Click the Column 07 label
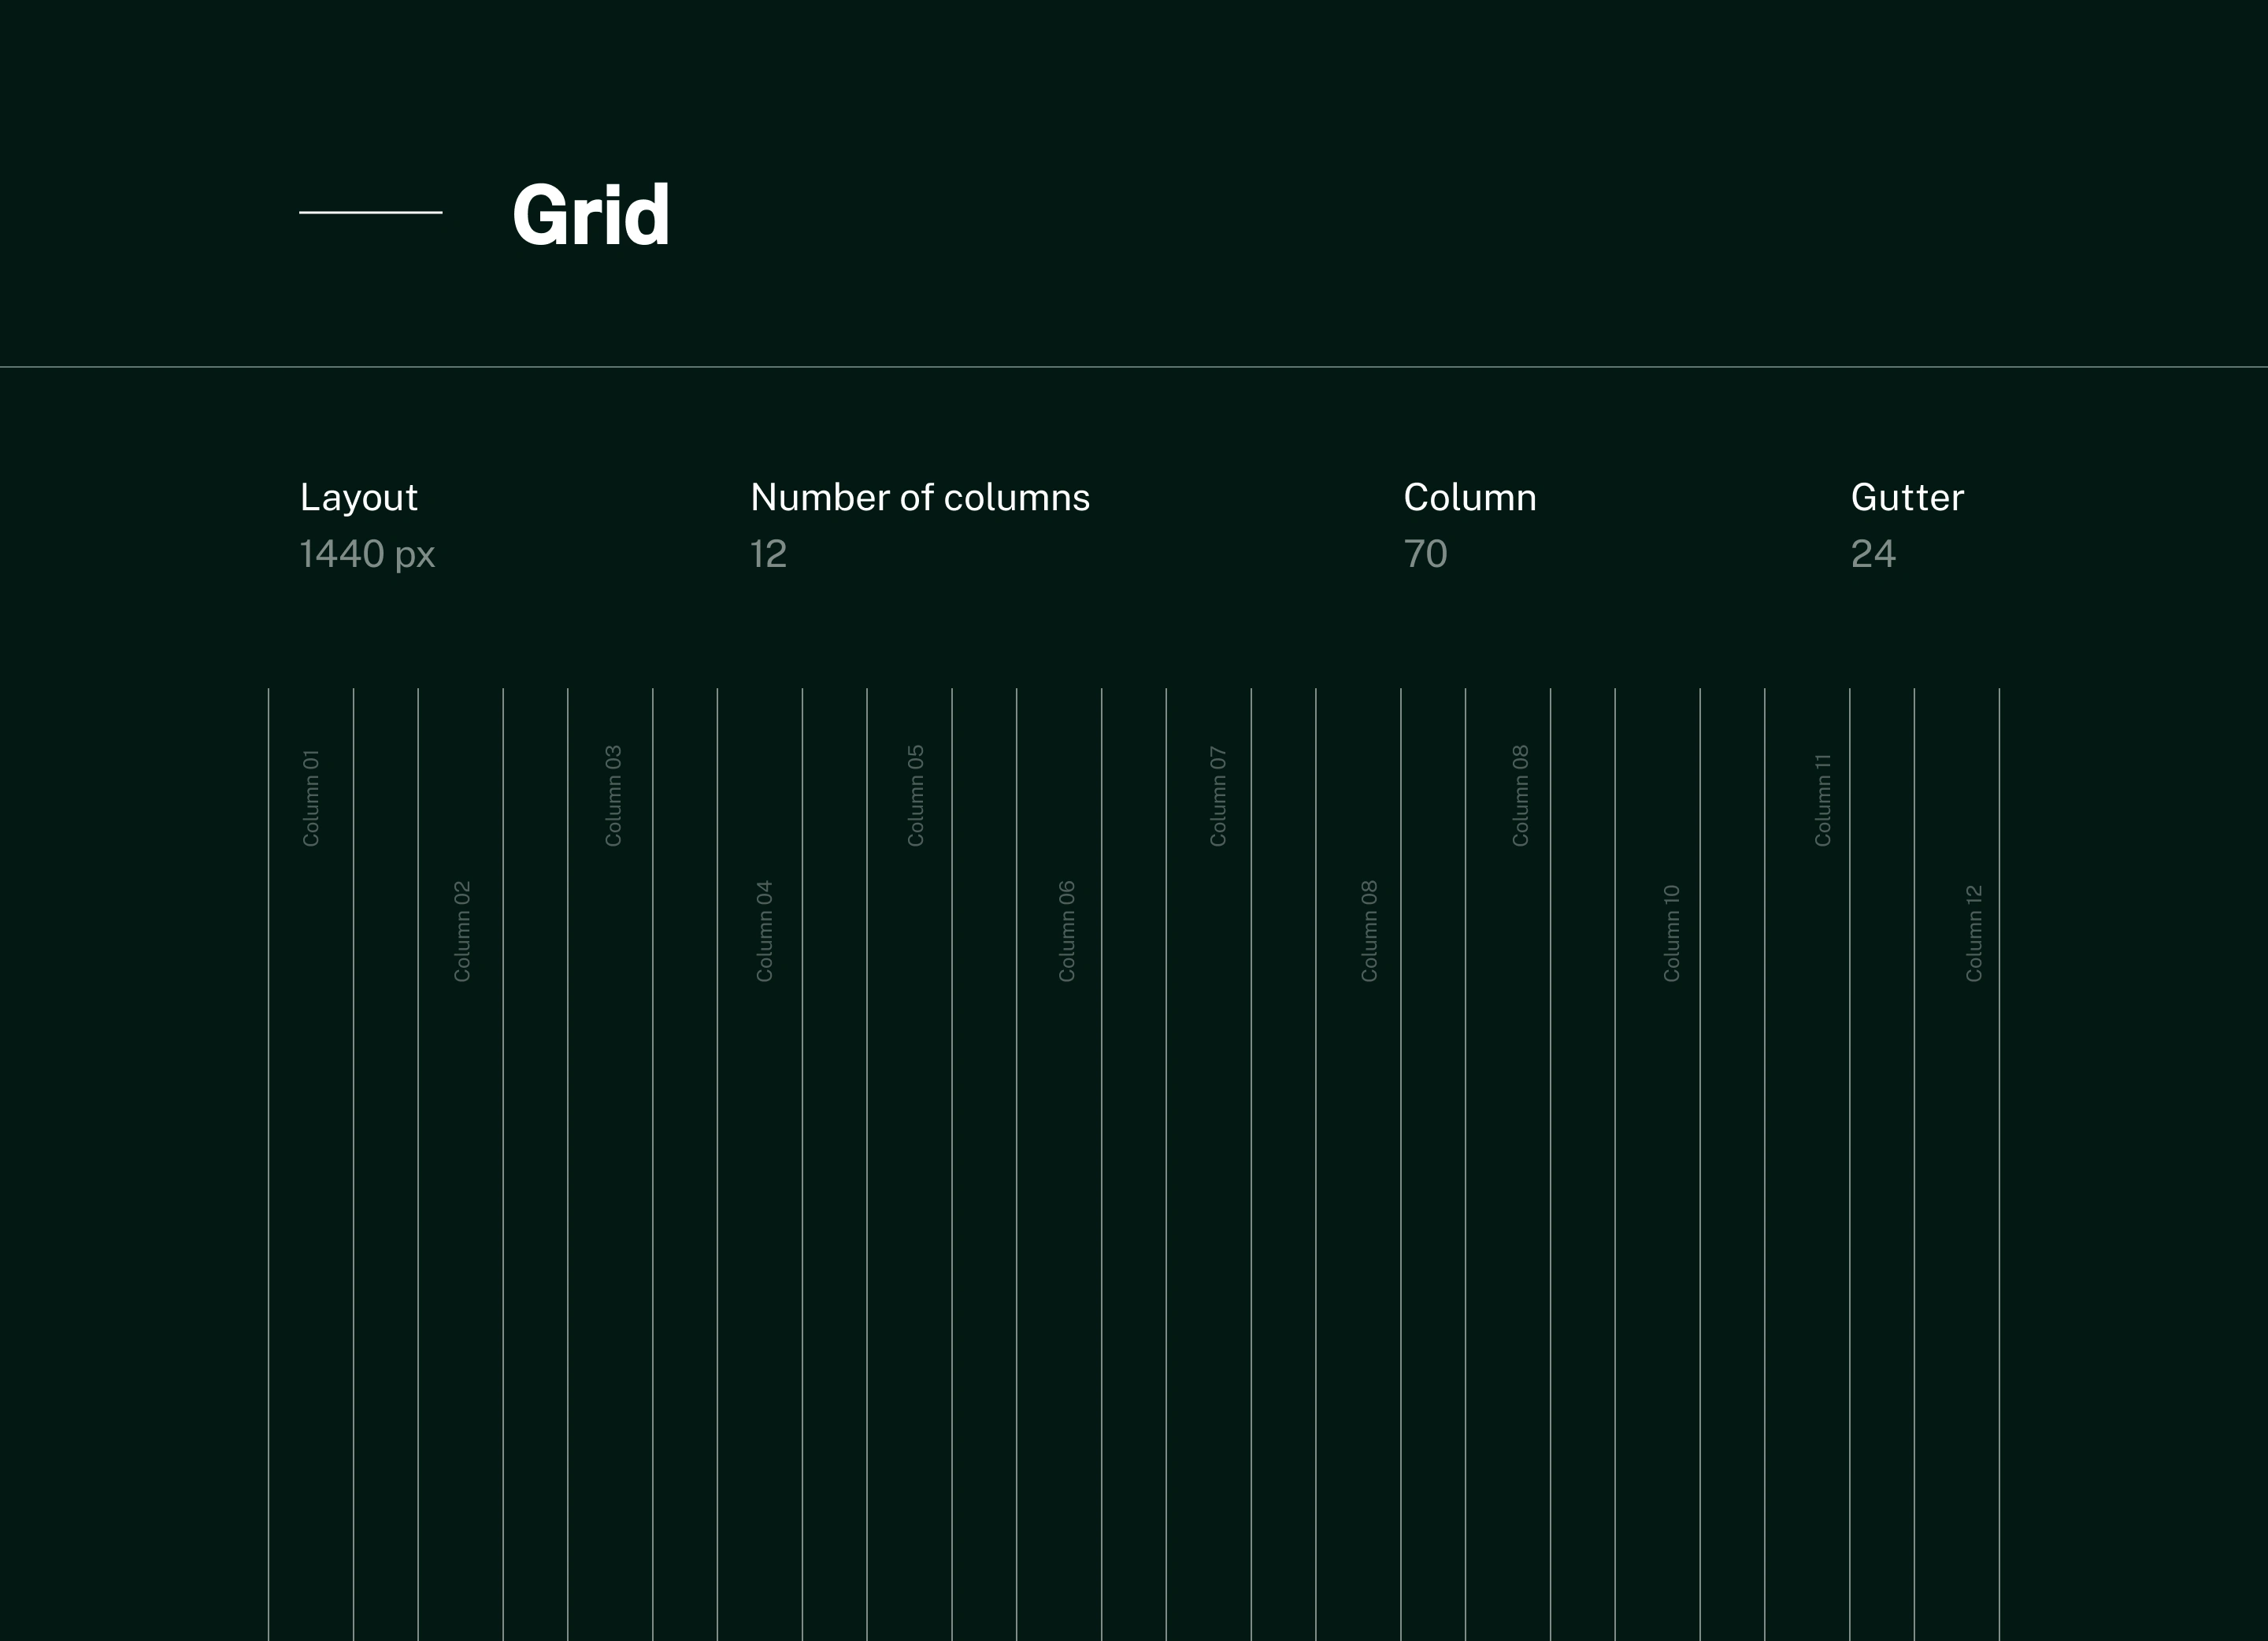 point(1217,796)
